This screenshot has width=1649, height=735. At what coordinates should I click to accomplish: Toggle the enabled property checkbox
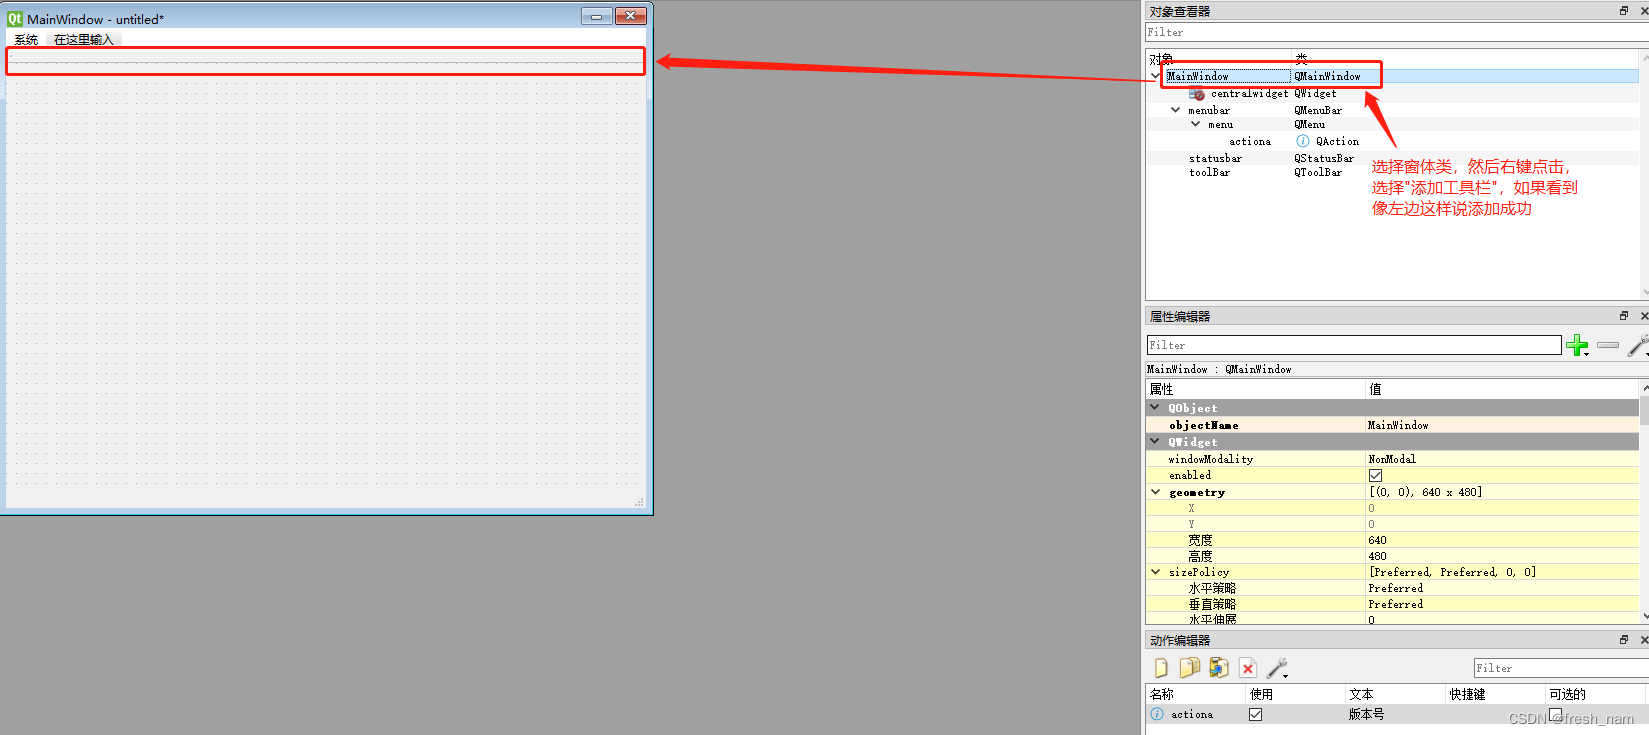[1375, 476]
